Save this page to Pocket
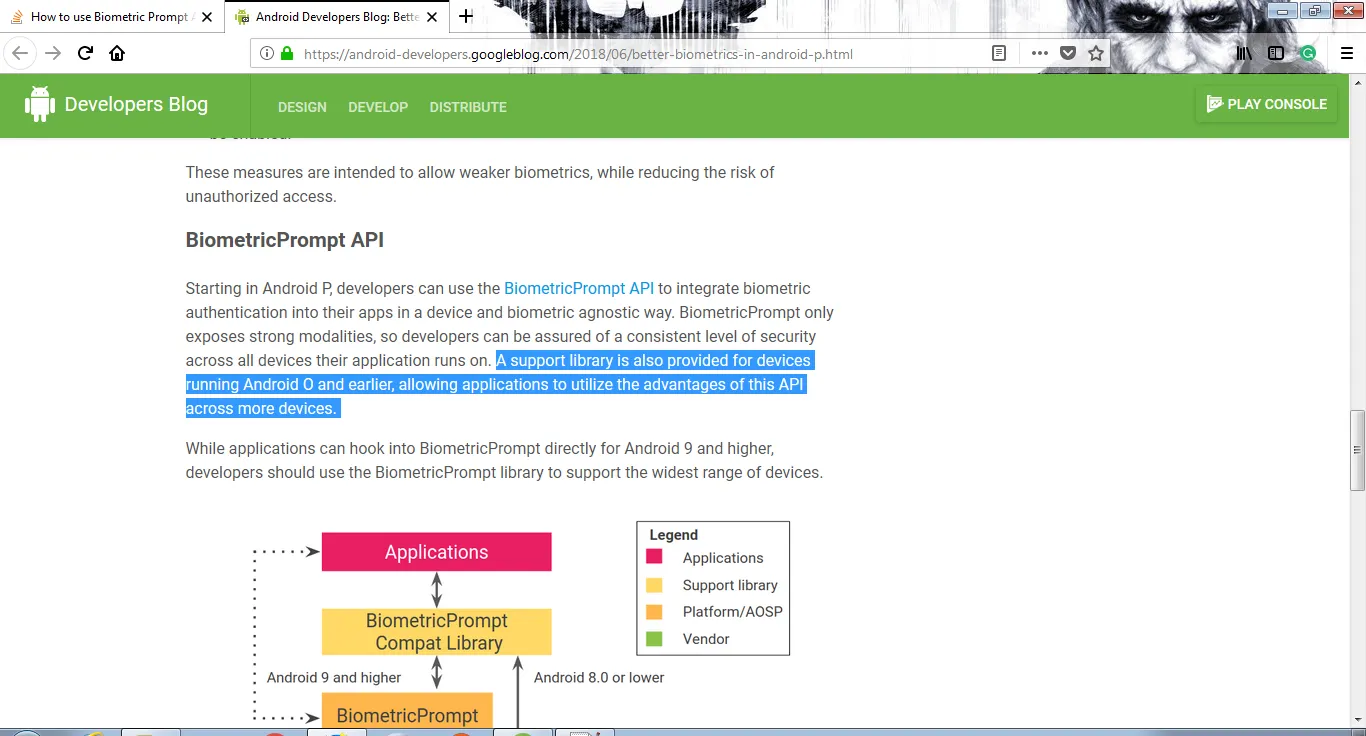The width and height of the screenshot is (1366, 736). 1068,54
